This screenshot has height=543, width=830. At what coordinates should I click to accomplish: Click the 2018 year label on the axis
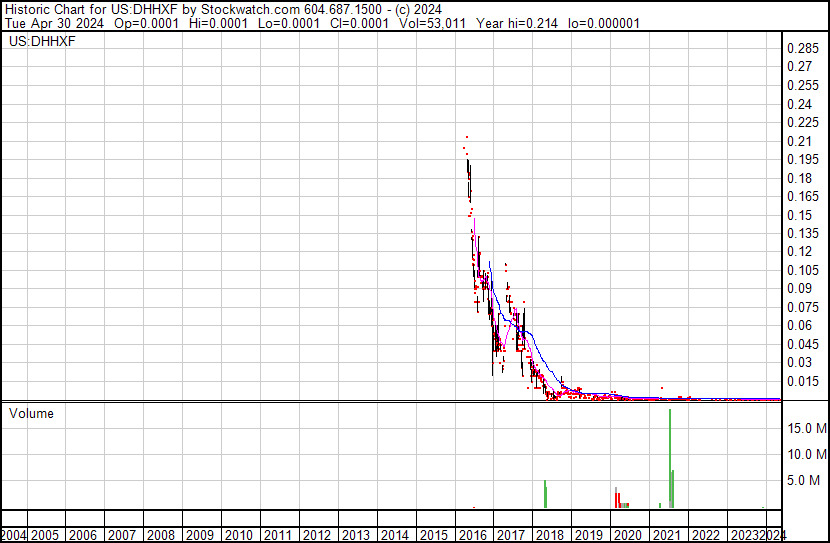click(550, 535)
